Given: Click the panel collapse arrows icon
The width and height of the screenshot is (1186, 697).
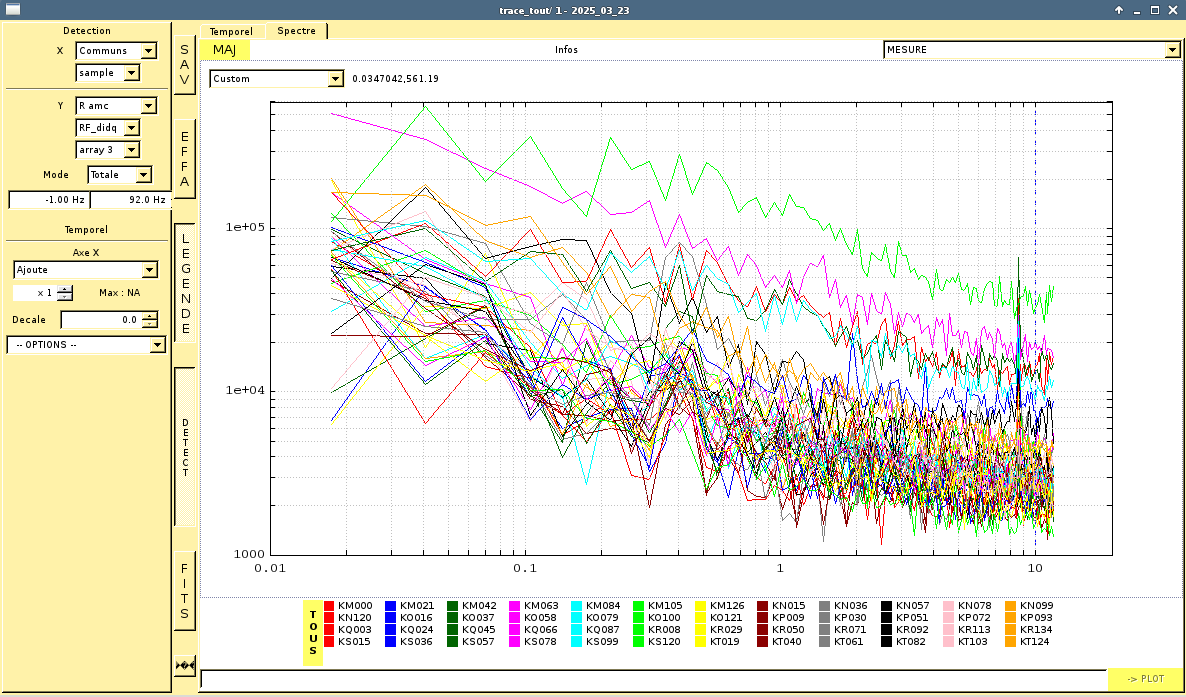Looking at the screenshot, I should coord(185,665).
